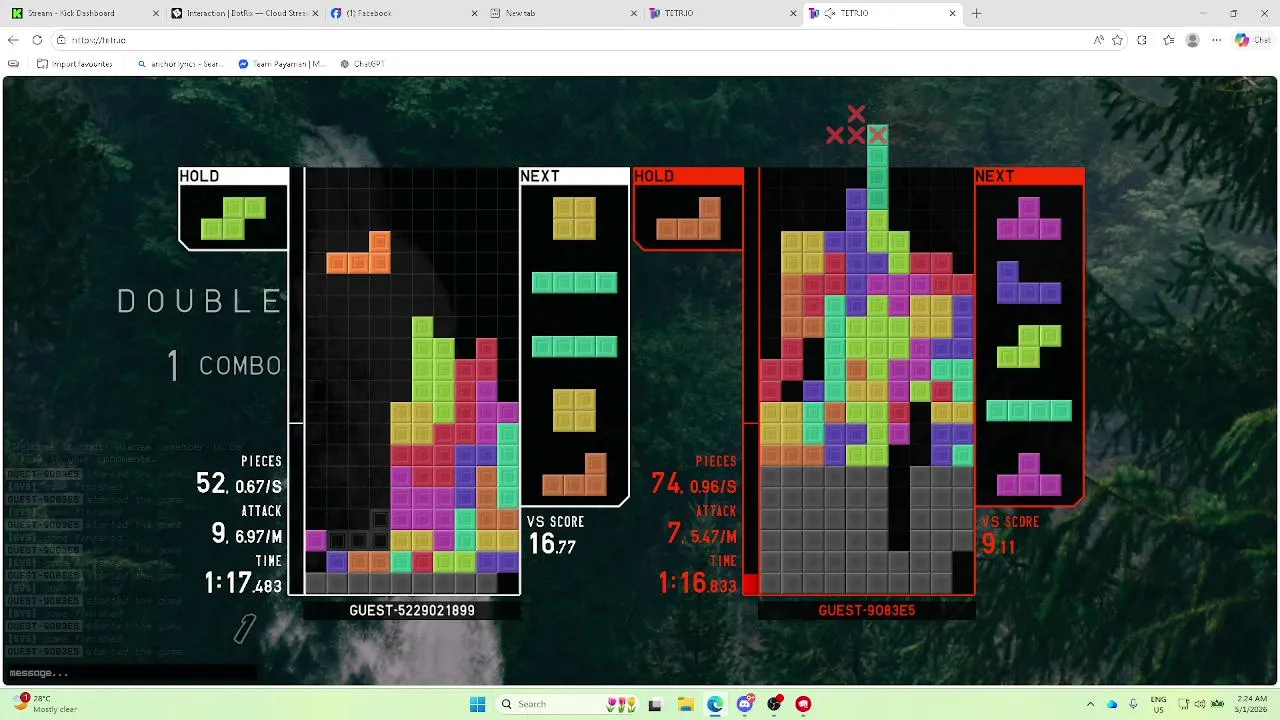Click the player time 1:17.483

(x=243, y=583)
